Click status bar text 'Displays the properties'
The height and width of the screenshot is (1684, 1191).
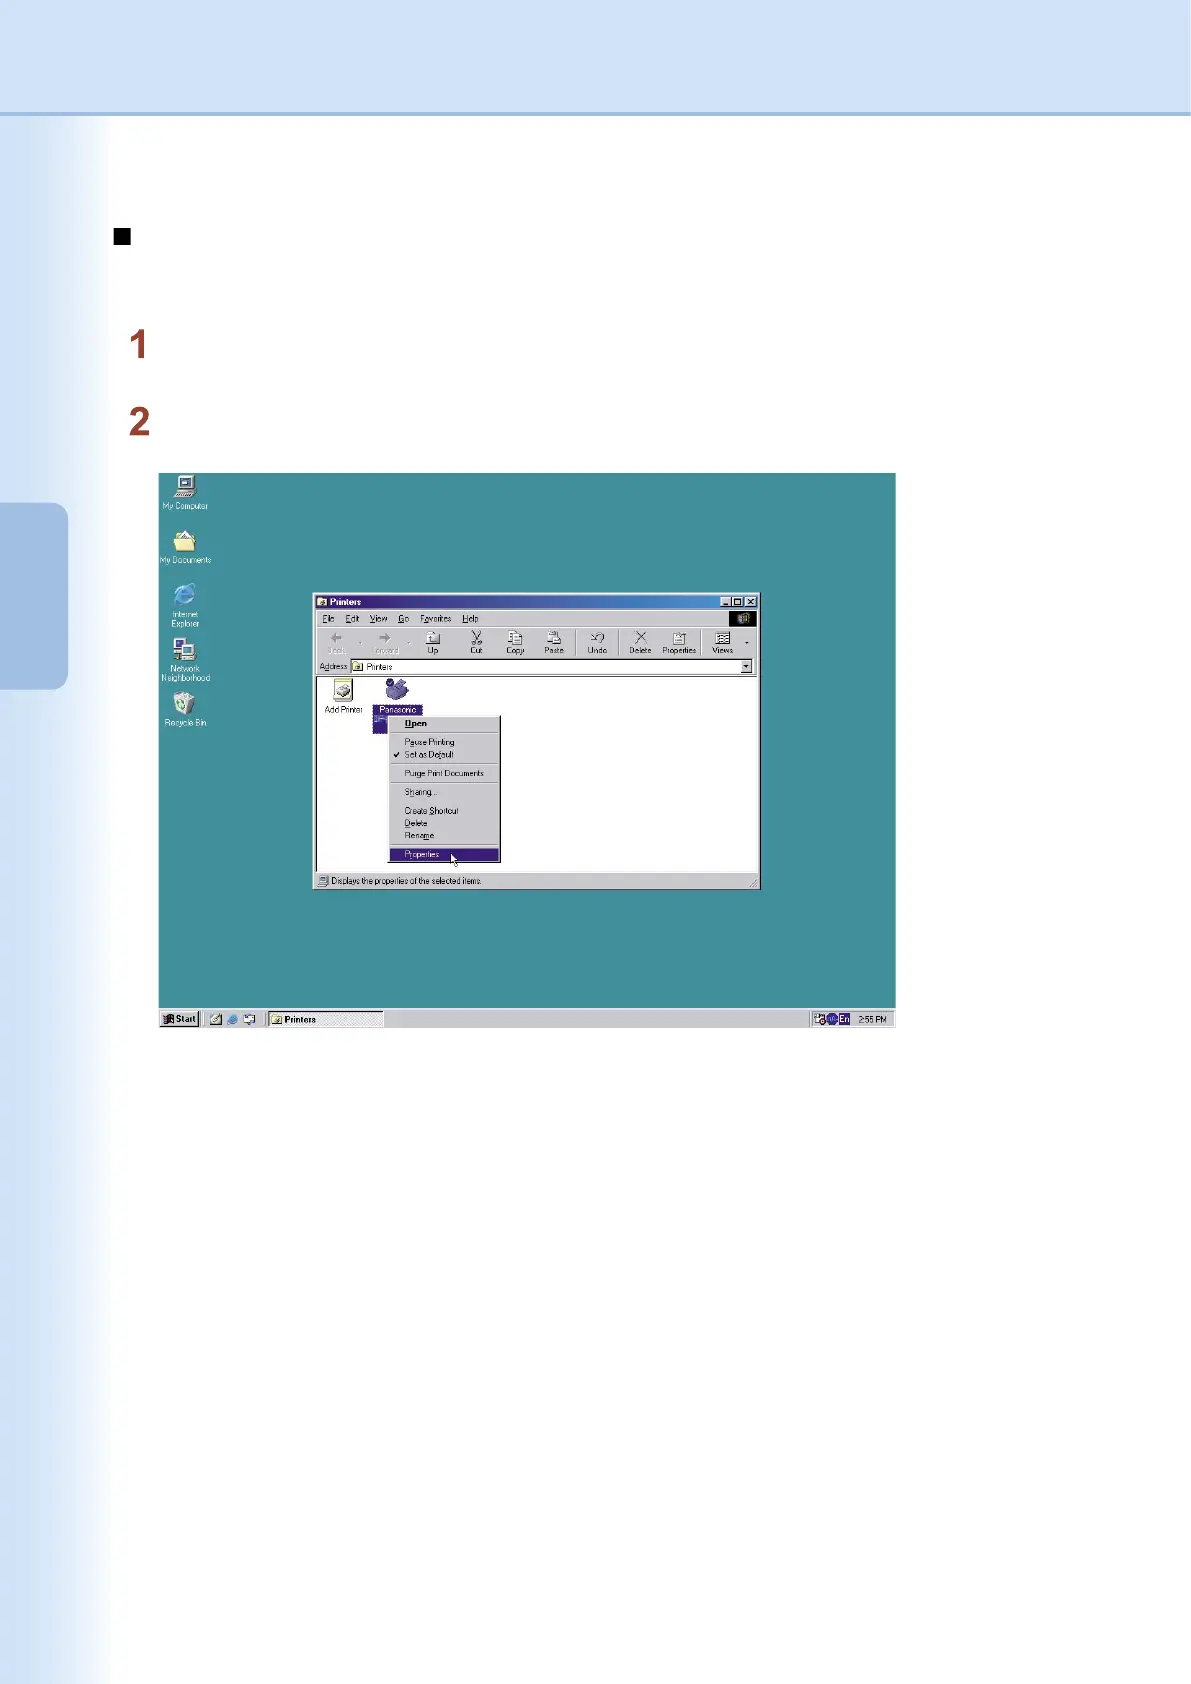coord(407,881)
